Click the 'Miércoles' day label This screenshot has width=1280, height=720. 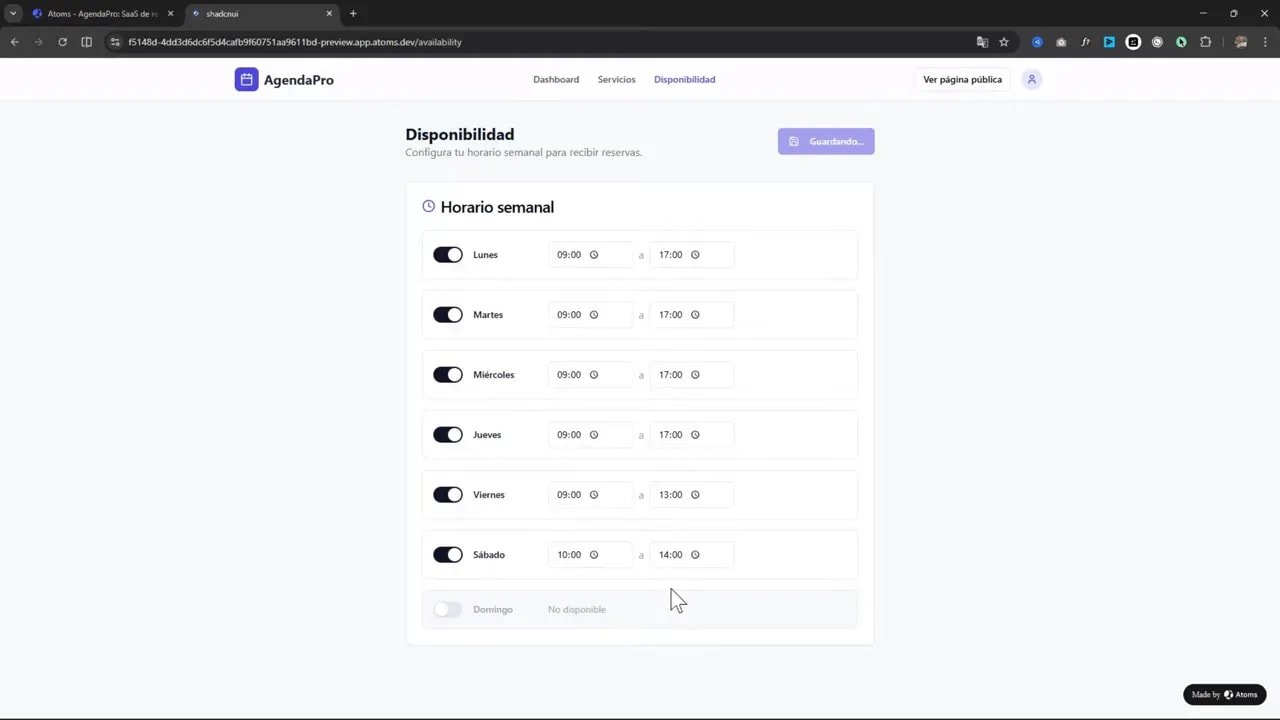click(x=494, y=375)
